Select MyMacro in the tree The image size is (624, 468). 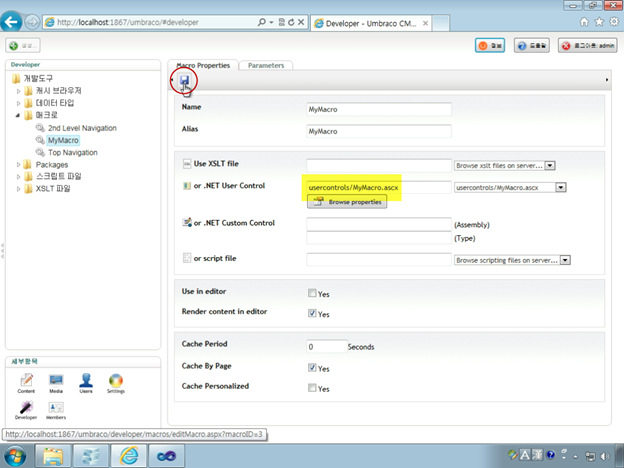[63, 140]
